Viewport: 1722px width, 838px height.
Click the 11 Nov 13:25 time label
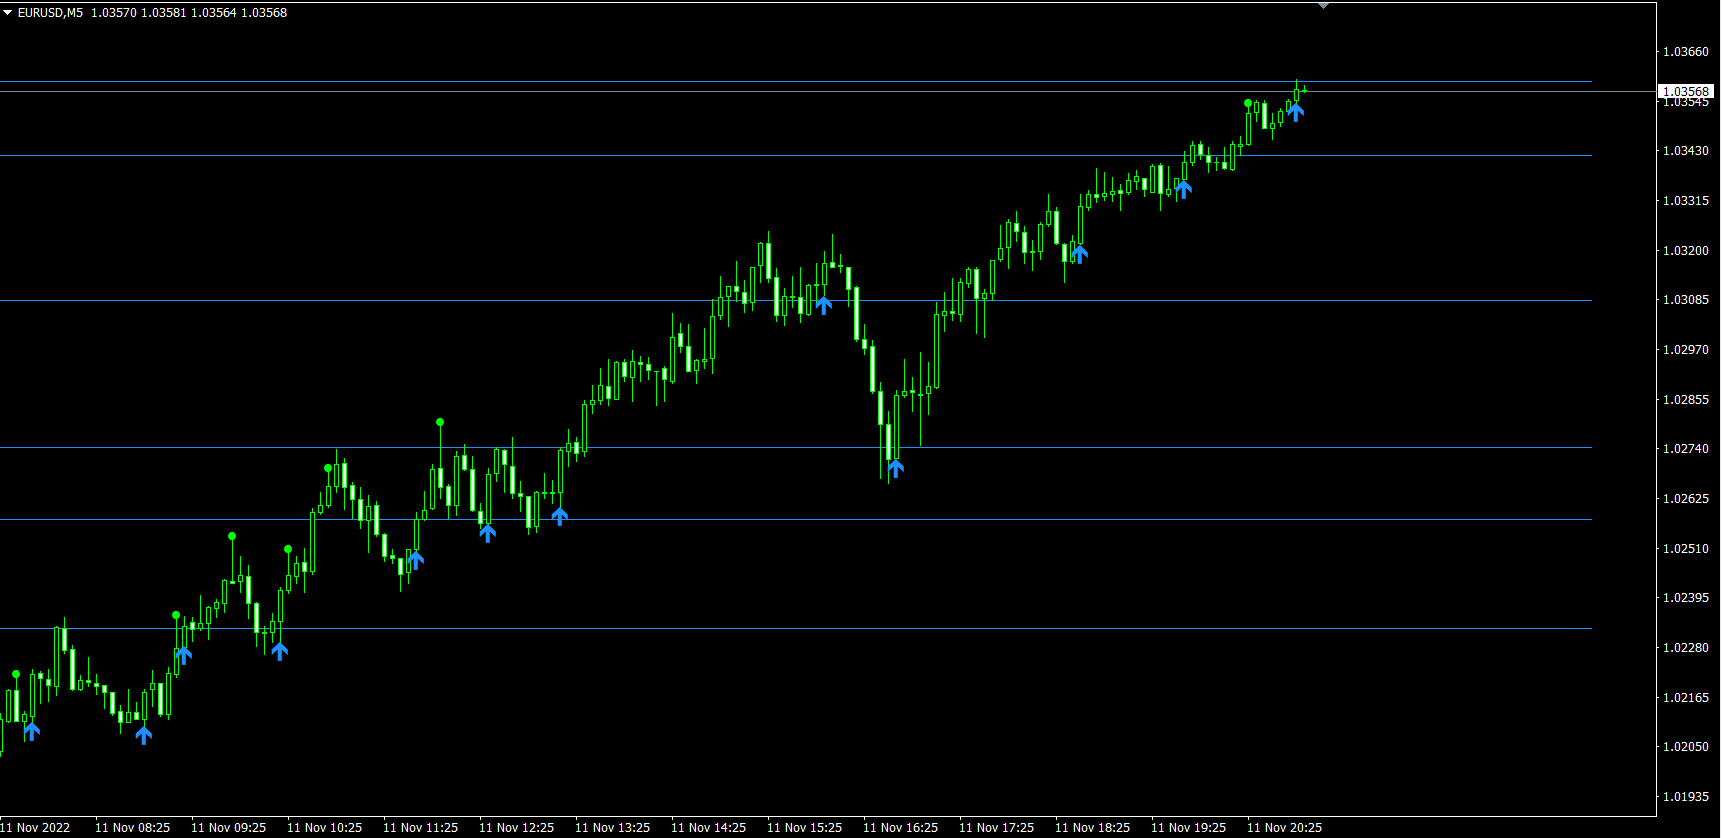[613, 828]
